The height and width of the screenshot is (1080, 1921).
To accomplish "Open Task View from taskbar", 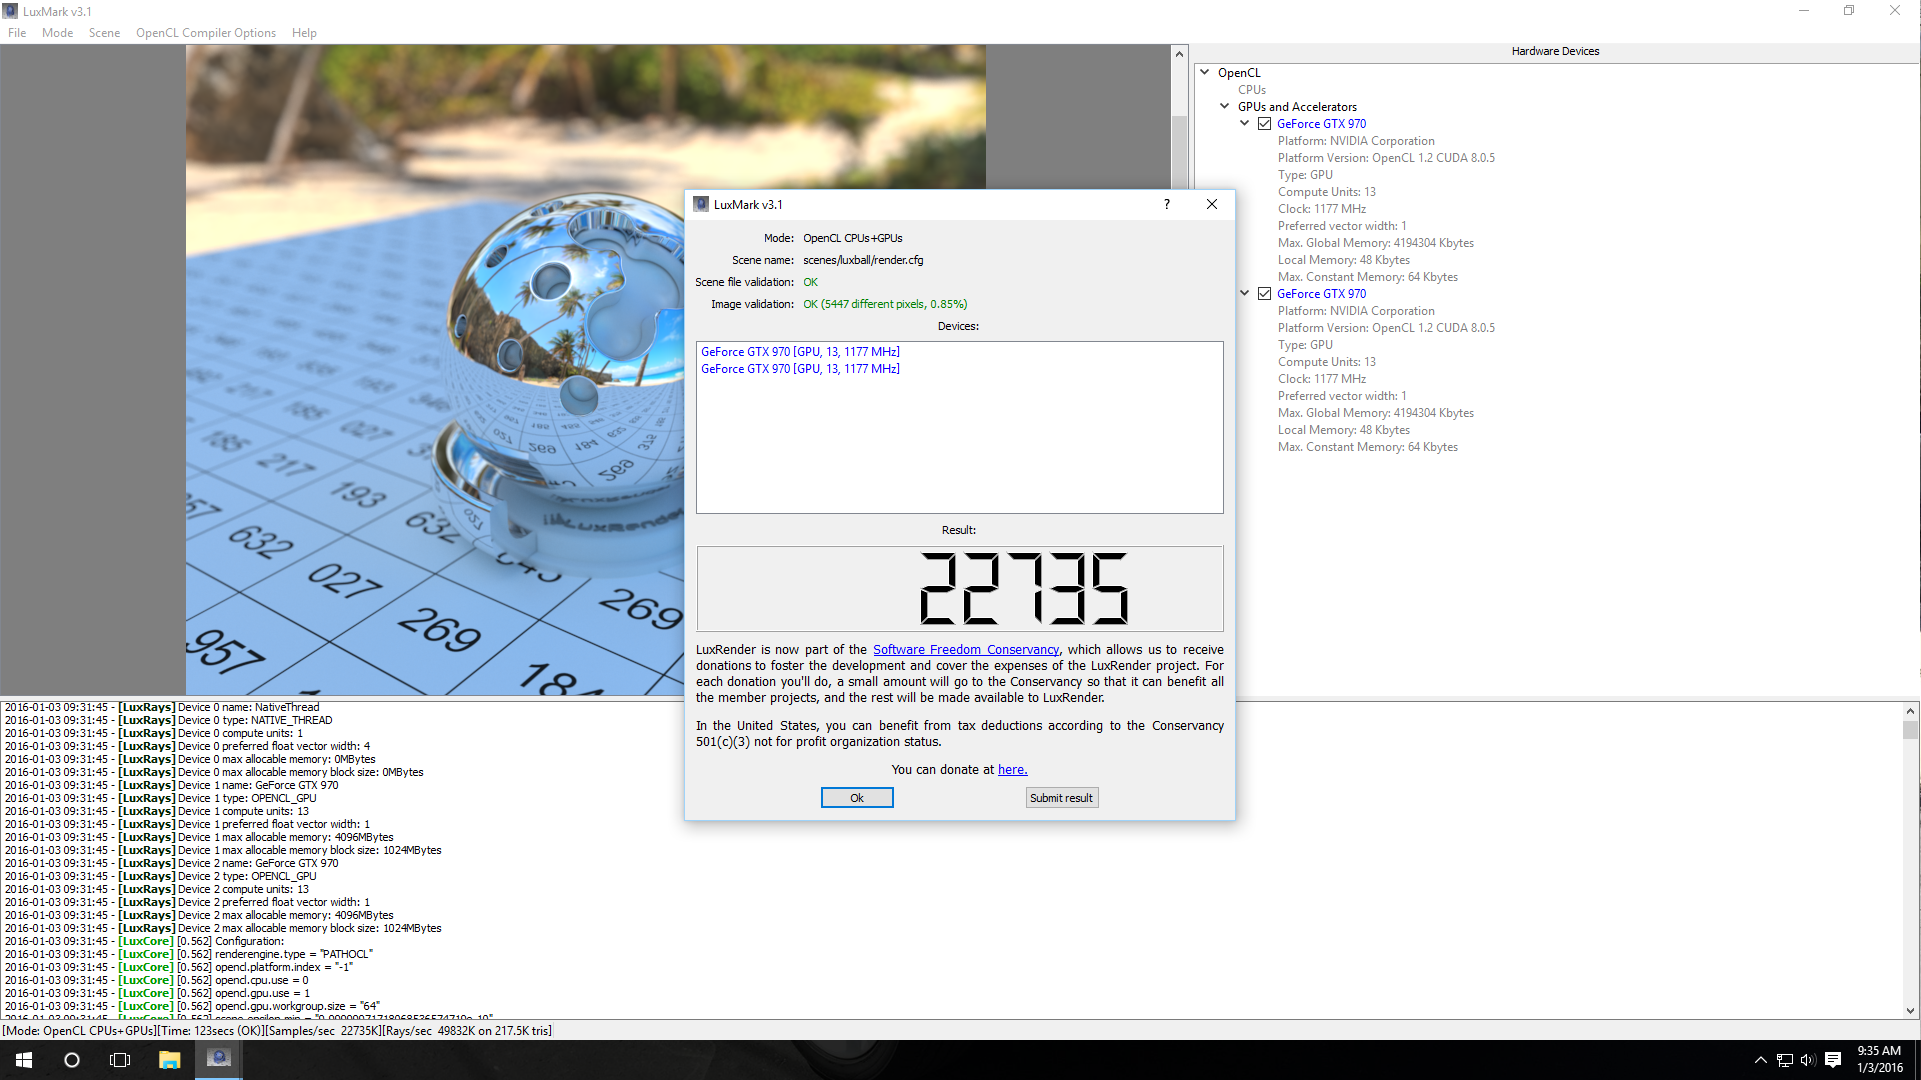I will click(x=120, y=1060).
